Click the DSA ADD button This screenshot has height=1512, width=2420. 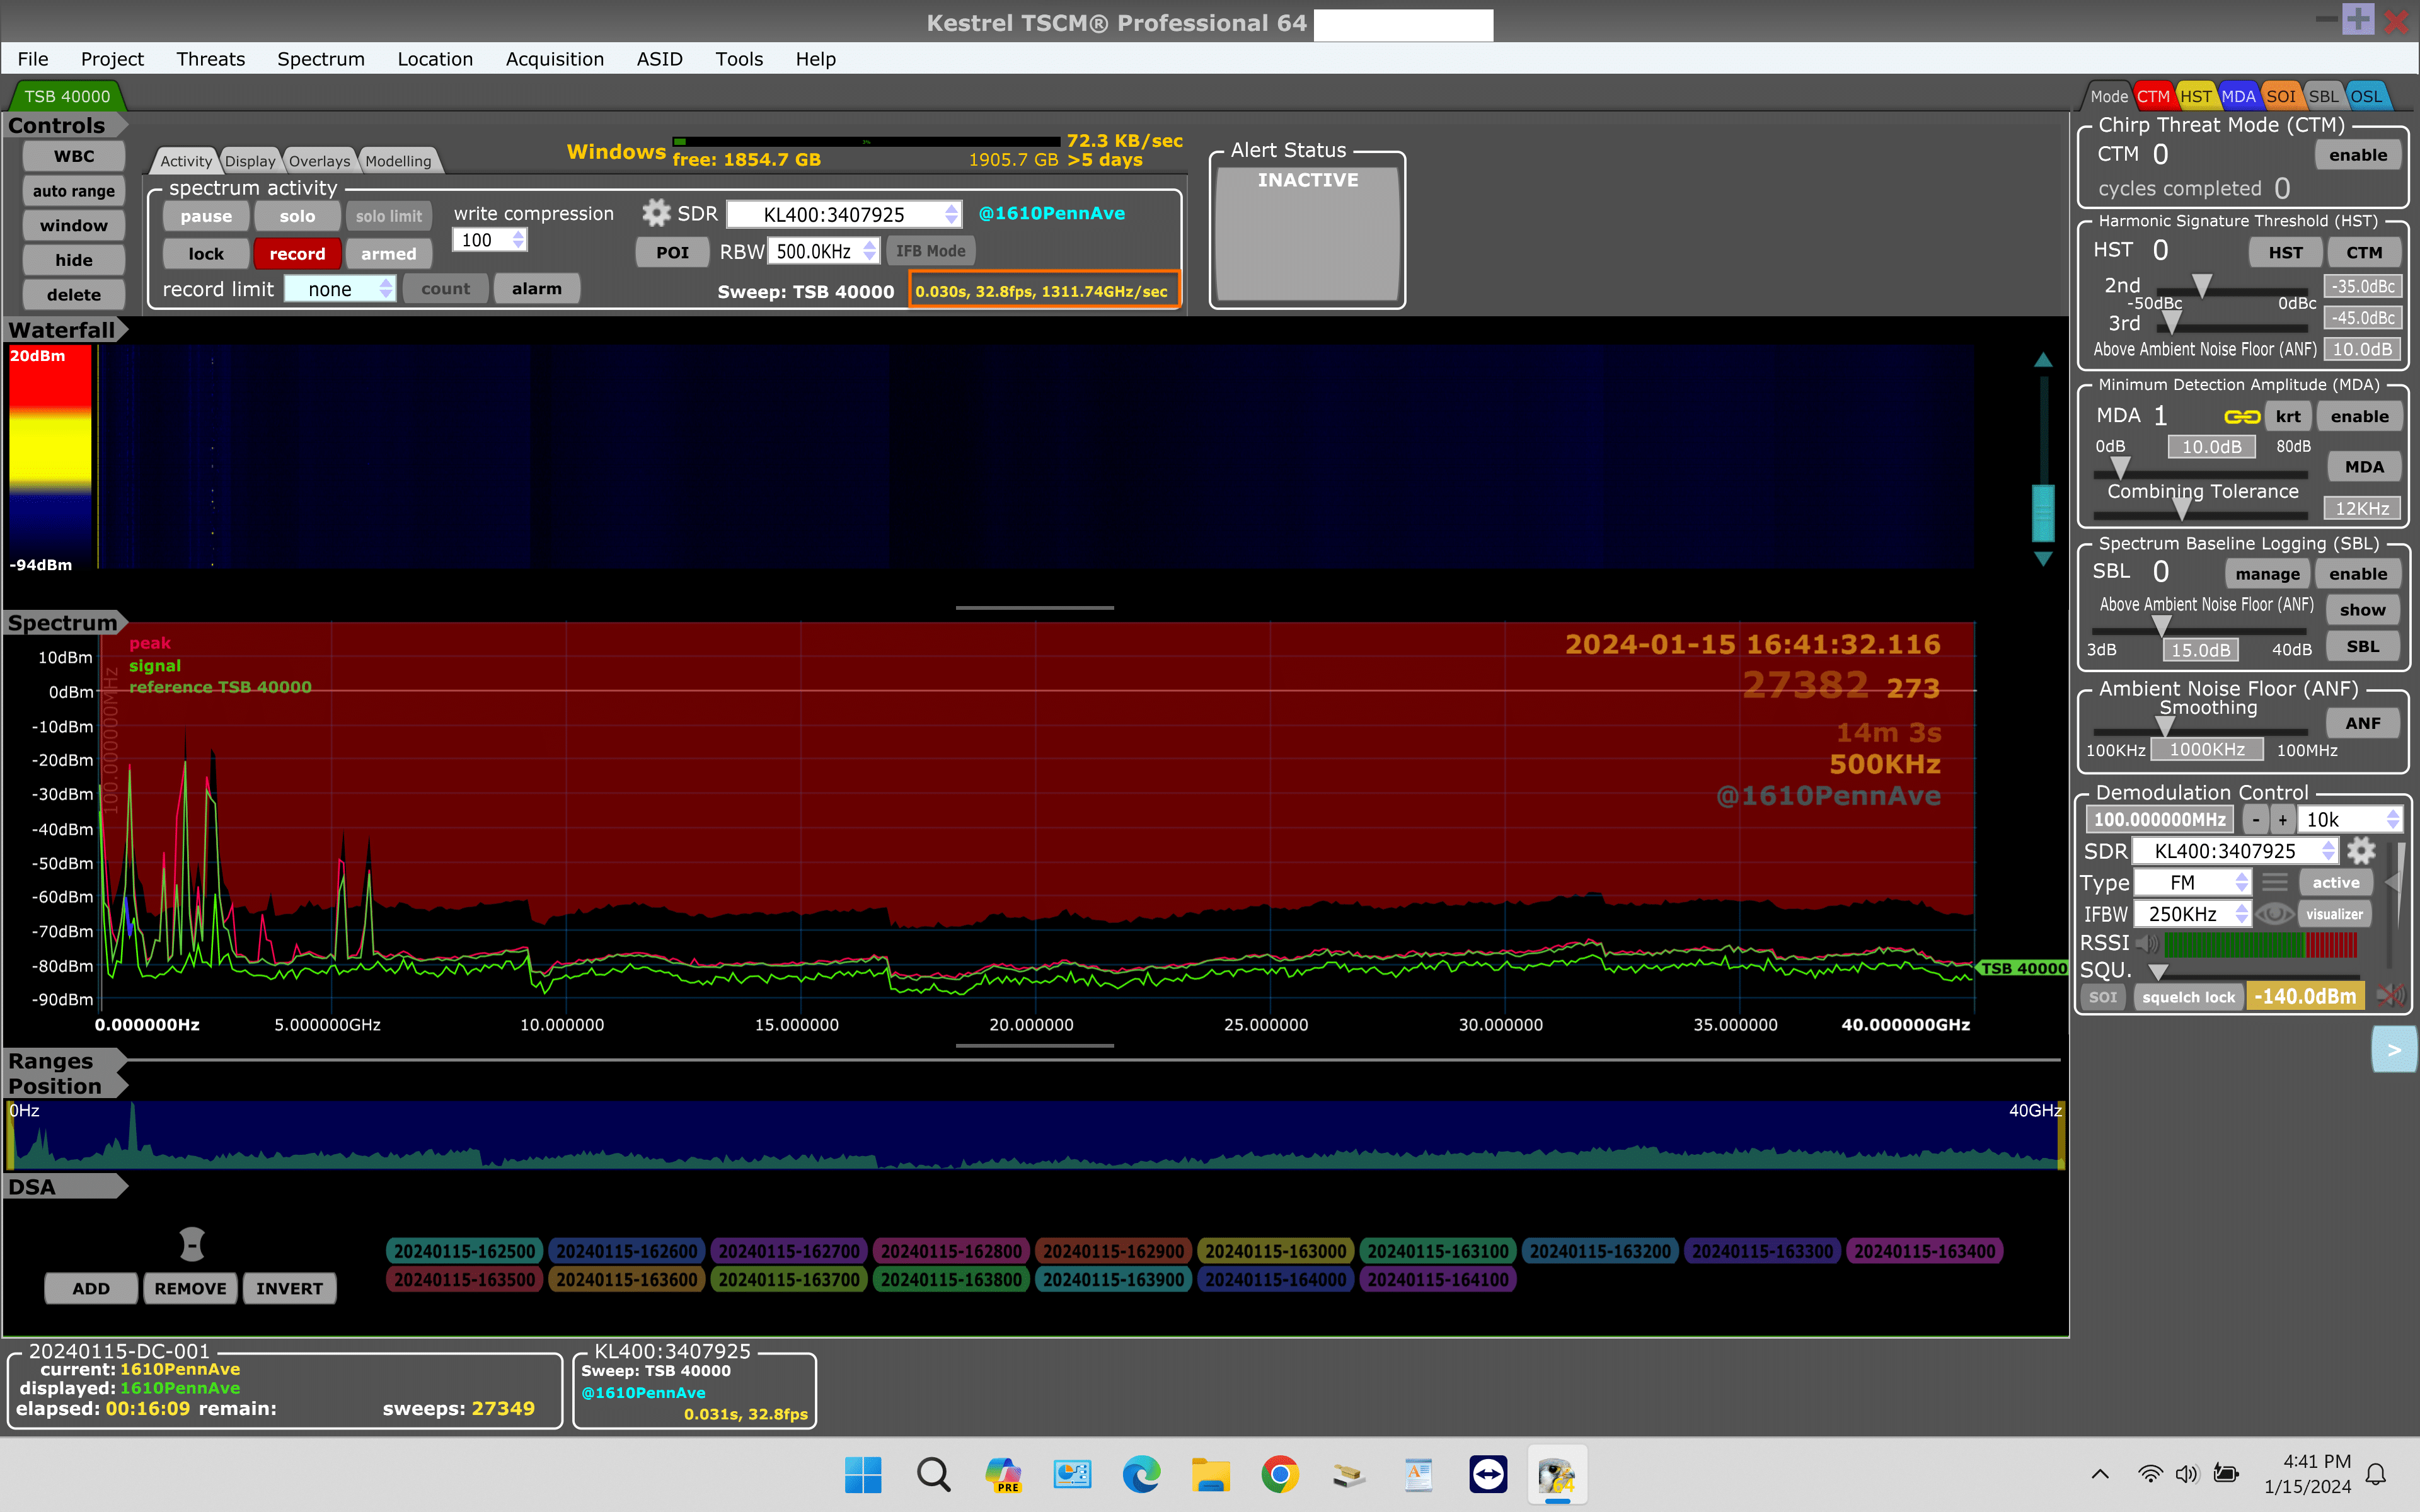[91, 1288]
